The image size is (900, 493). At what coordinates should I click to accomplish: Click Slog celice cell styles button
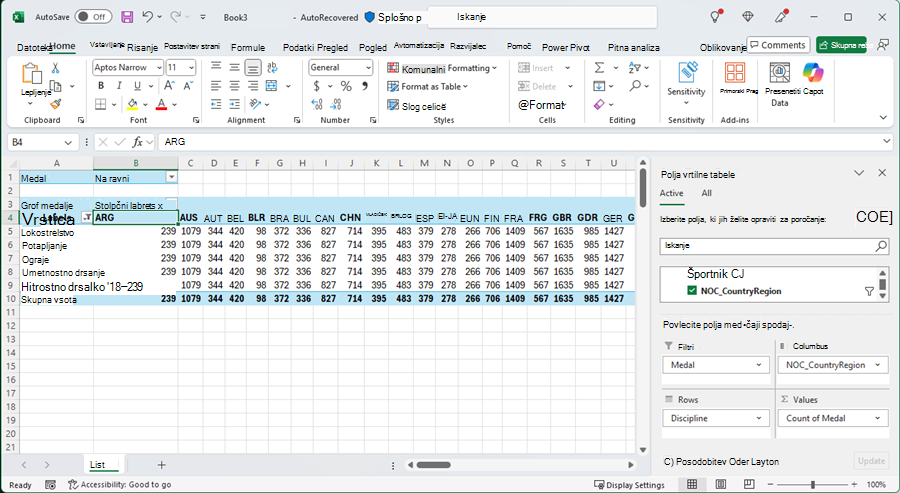[417, 106]
